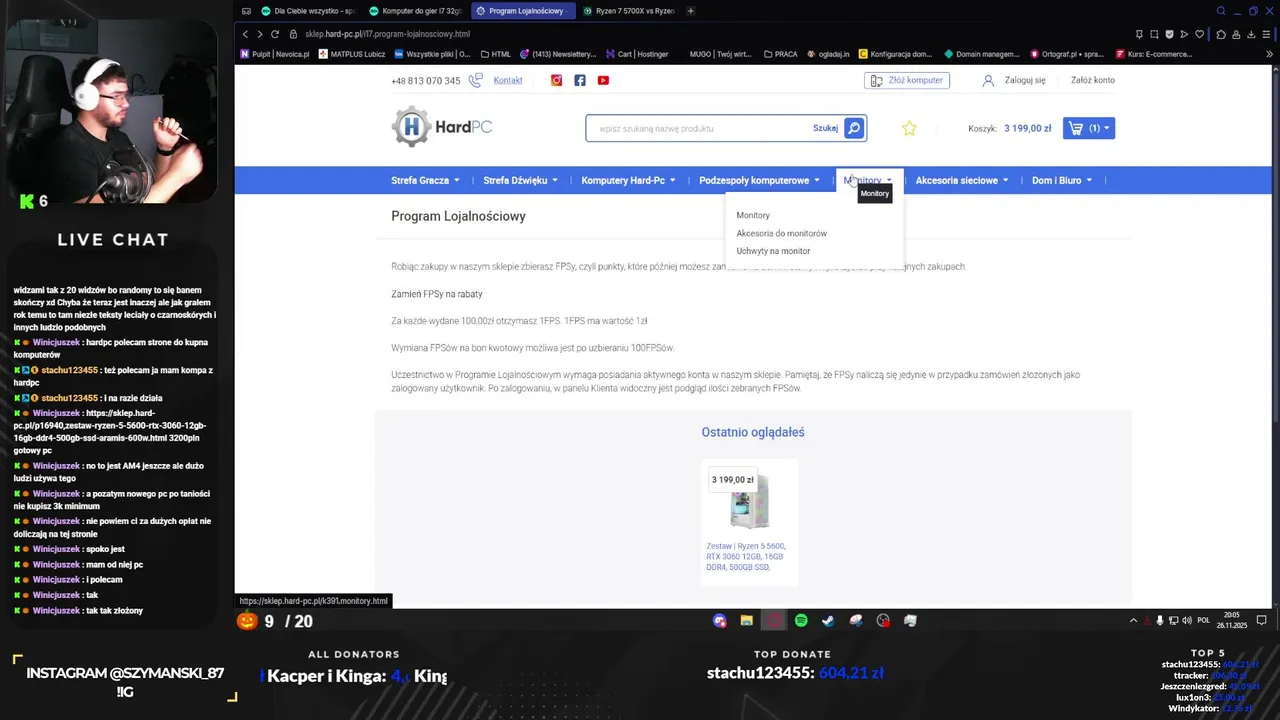Screen dimensions: 1280x720
Task: Switch to the 'Ryzen 7 5700X vs Ryzen' tab
Action: click(x=628, y=11)
